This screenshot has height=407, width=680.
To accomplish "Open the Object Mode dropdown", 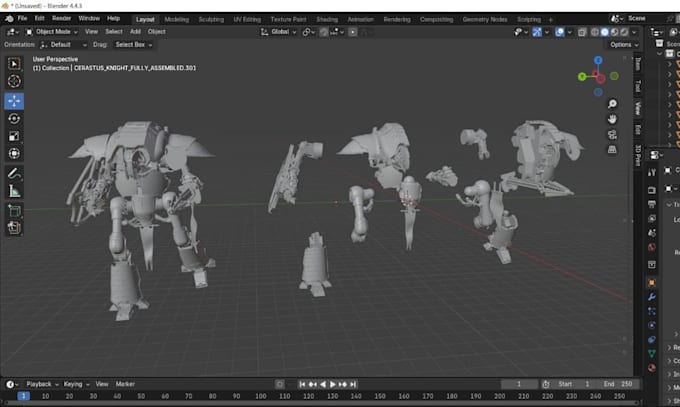I will point(52,32).
